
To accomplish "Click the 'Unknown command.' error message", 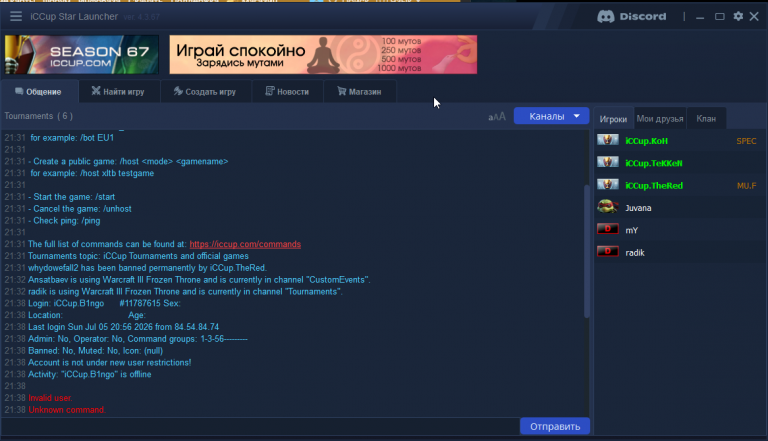I will (x=67, y=410).
